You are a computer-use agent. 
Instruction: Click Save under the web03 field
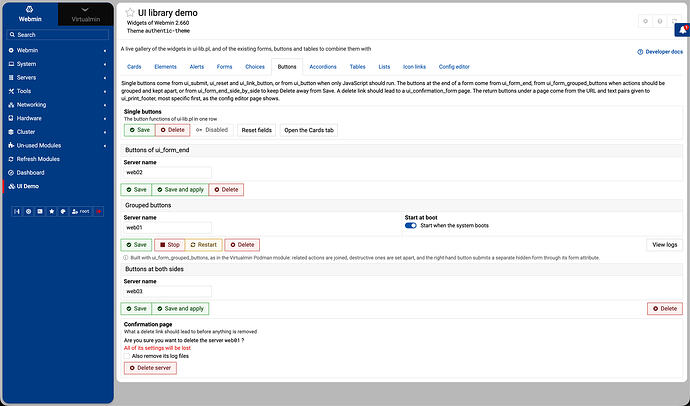point(136,309)
